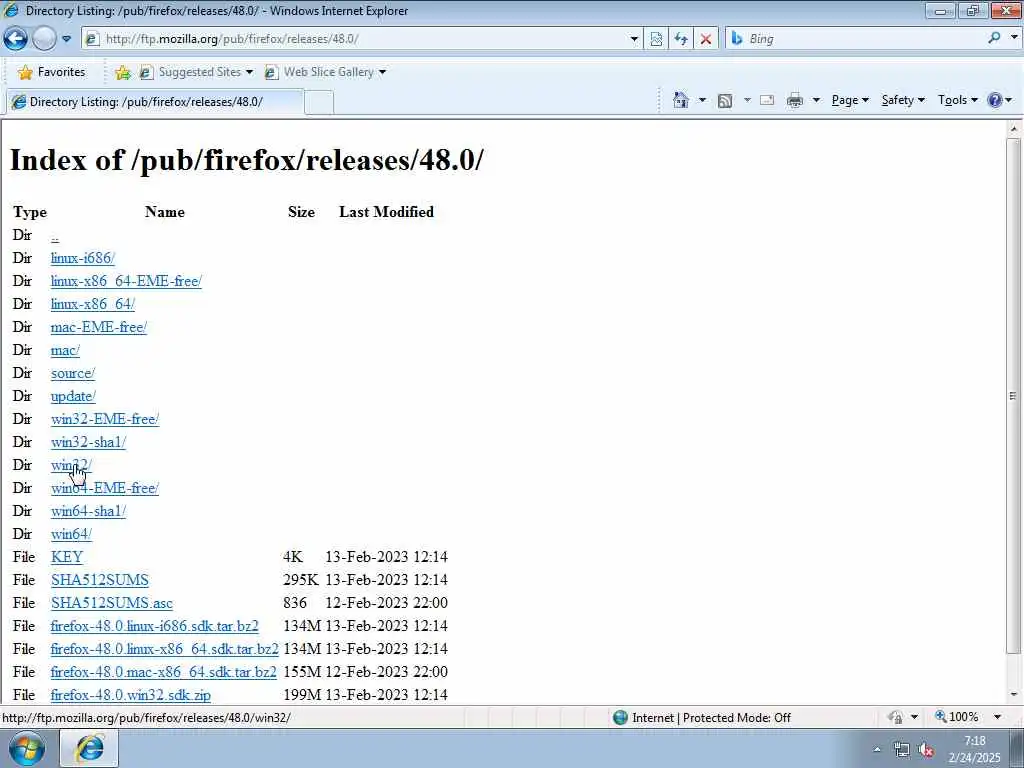
Task: Open Web Slice Gallery favorites item
Action: (325, 72)
